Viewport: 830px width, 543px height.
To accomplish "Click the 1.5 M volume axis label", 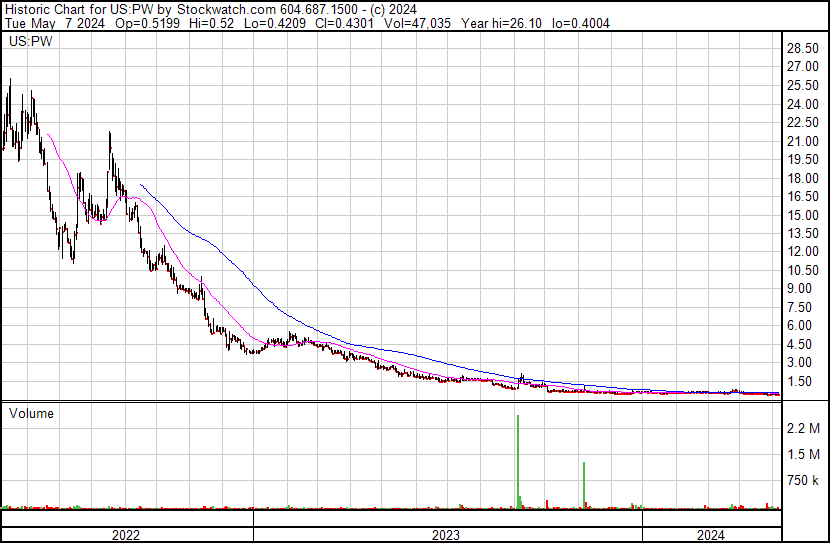I will (x=803, y=455).
